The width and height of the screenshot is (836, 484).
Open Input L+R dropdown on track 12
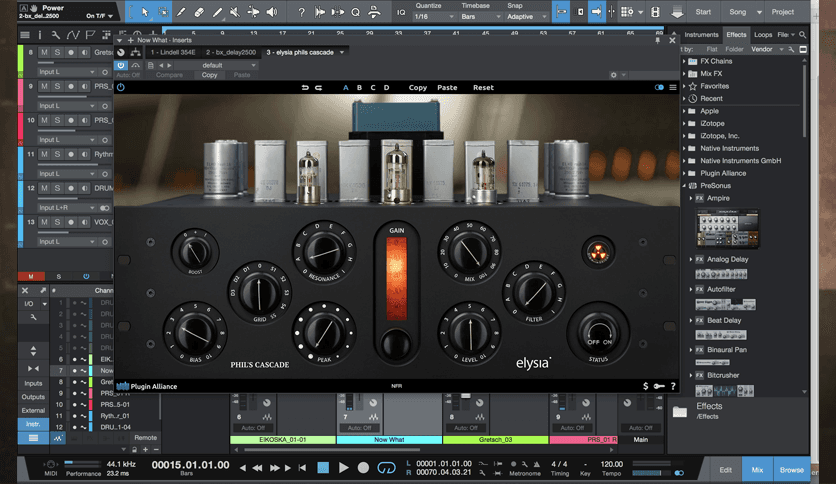coord(67,208)
